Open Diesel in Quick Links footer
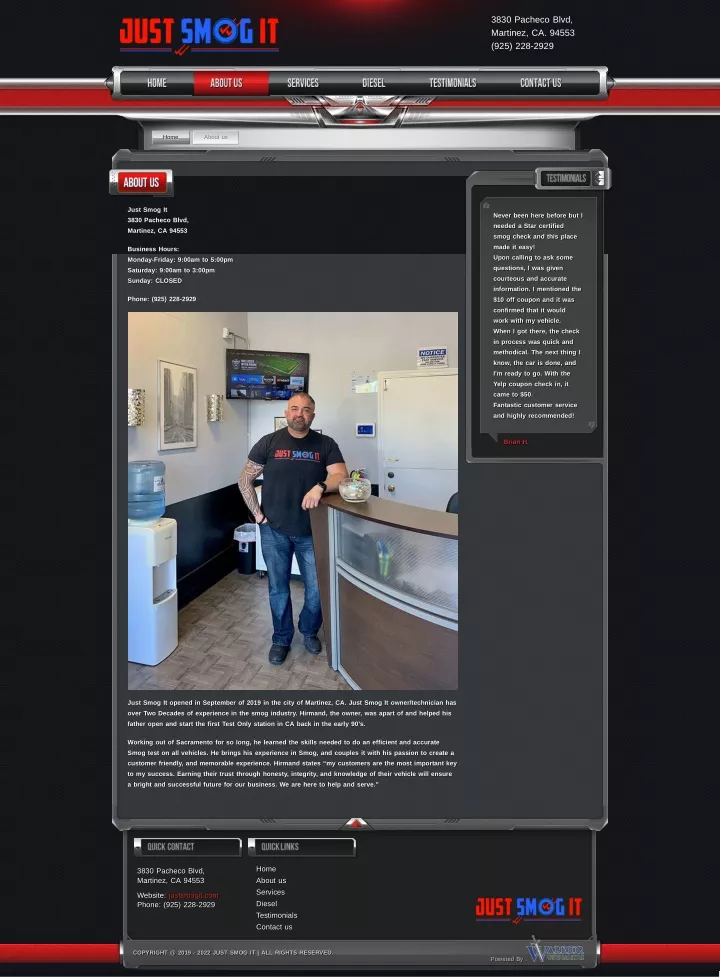The width and height of the screenshot is (720, 977). coord(267,903)
